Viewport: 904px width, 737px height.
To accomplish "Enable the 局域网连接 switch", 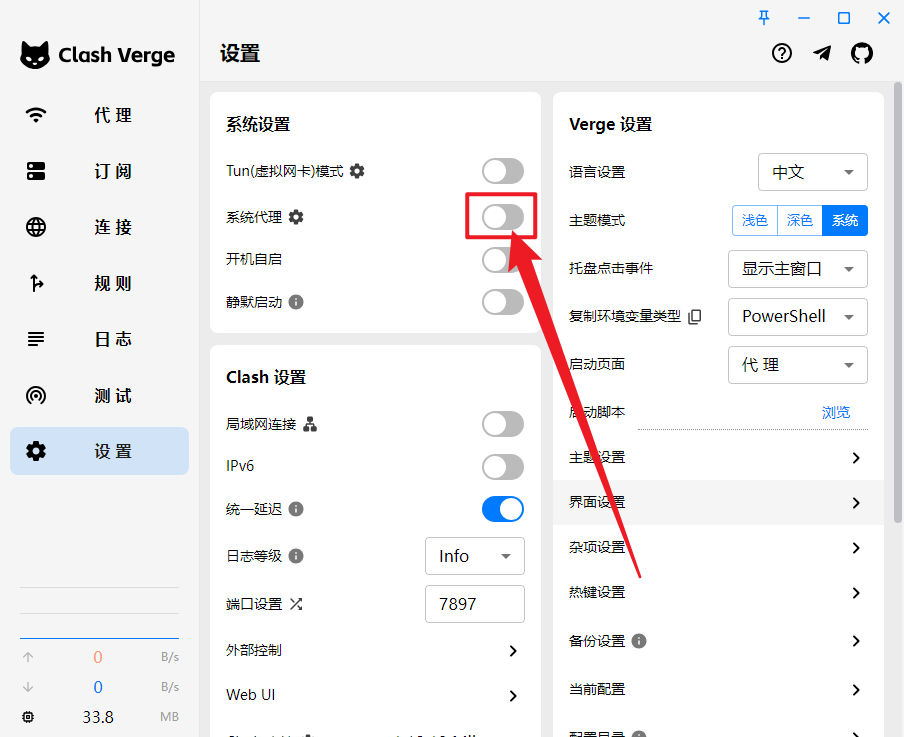I will pos(503,424).
